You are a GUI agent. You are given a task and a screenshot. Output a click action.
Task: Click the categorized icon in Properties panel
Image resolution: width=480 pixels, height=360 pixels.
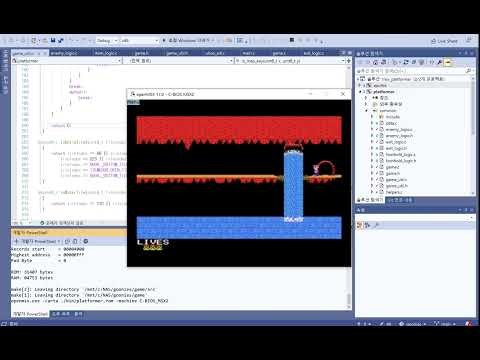coord(360,225)
